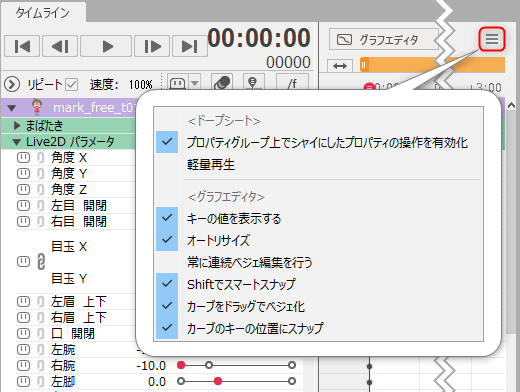Viewport: 520px width, 392px height.
Task: Toggle the link icon for 目玉 X and Y
Action: pos(41,261)
